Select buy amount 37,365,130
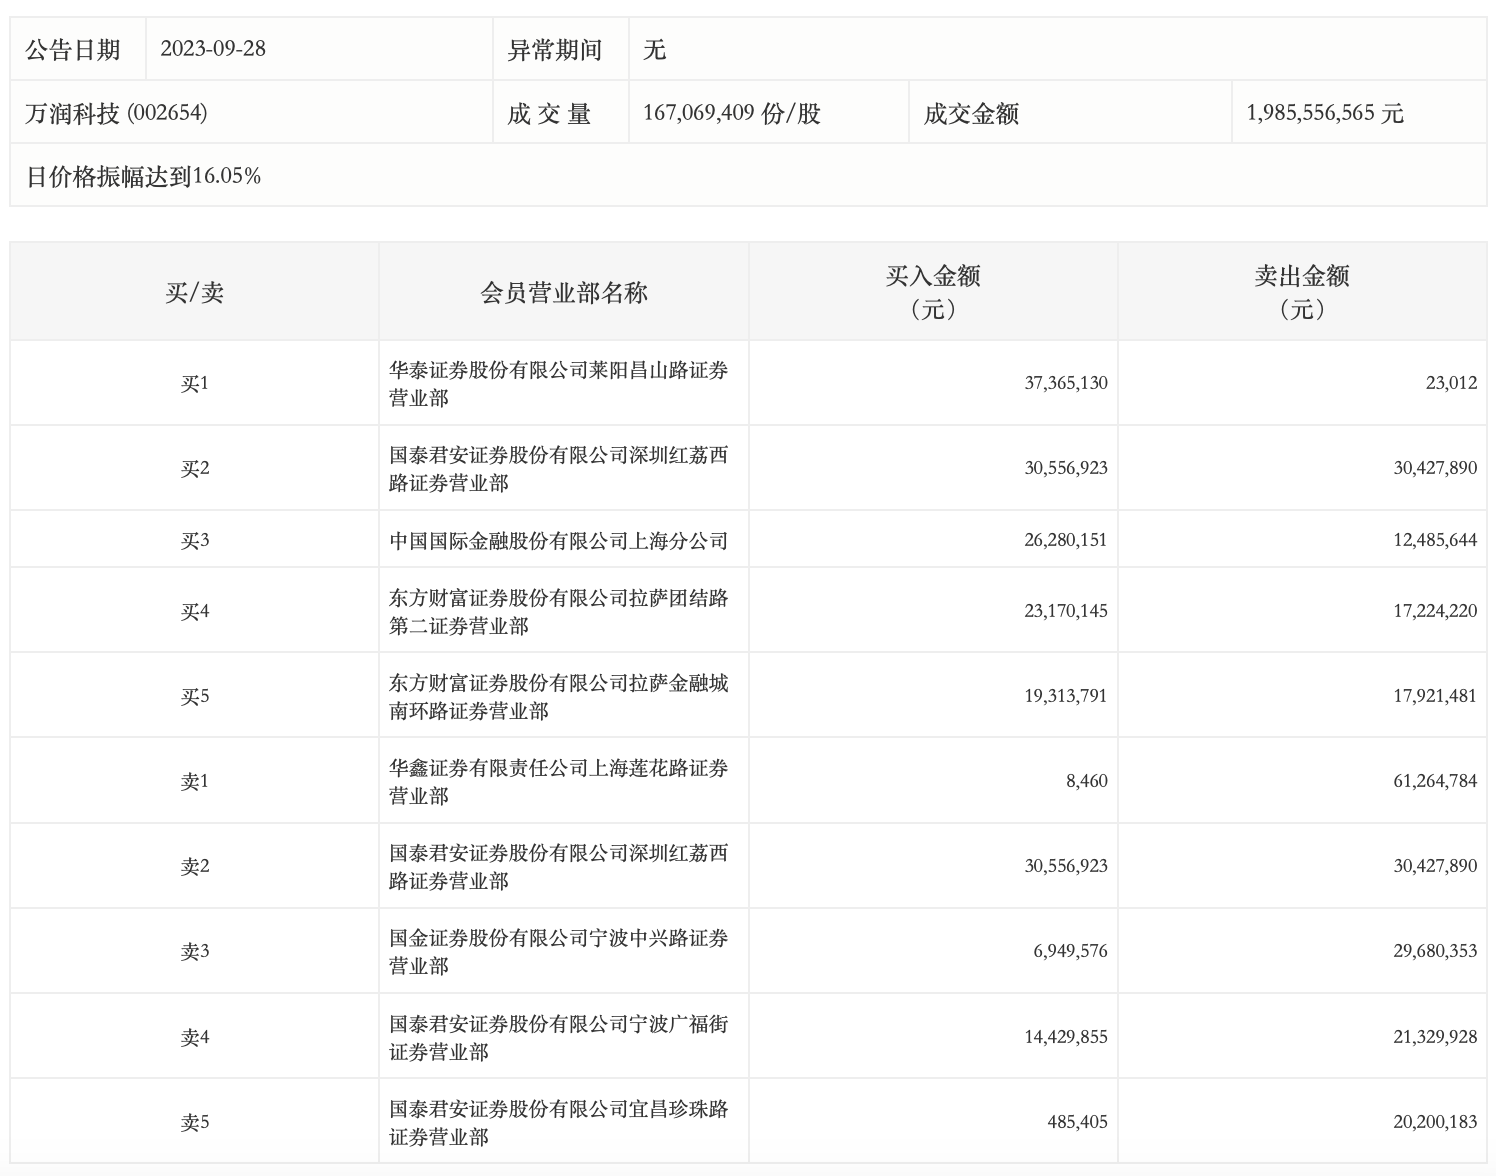The image size is (1496, 1176). (x=1066, y=383)
